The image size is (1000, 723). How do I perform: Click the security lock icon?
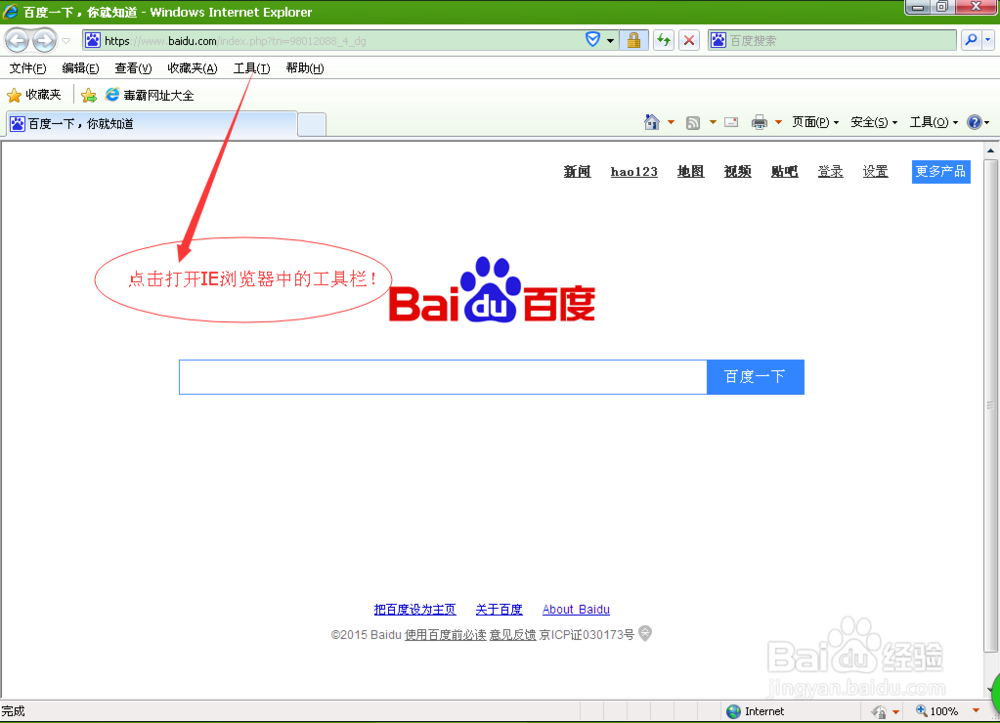click(x=633, y=40)
